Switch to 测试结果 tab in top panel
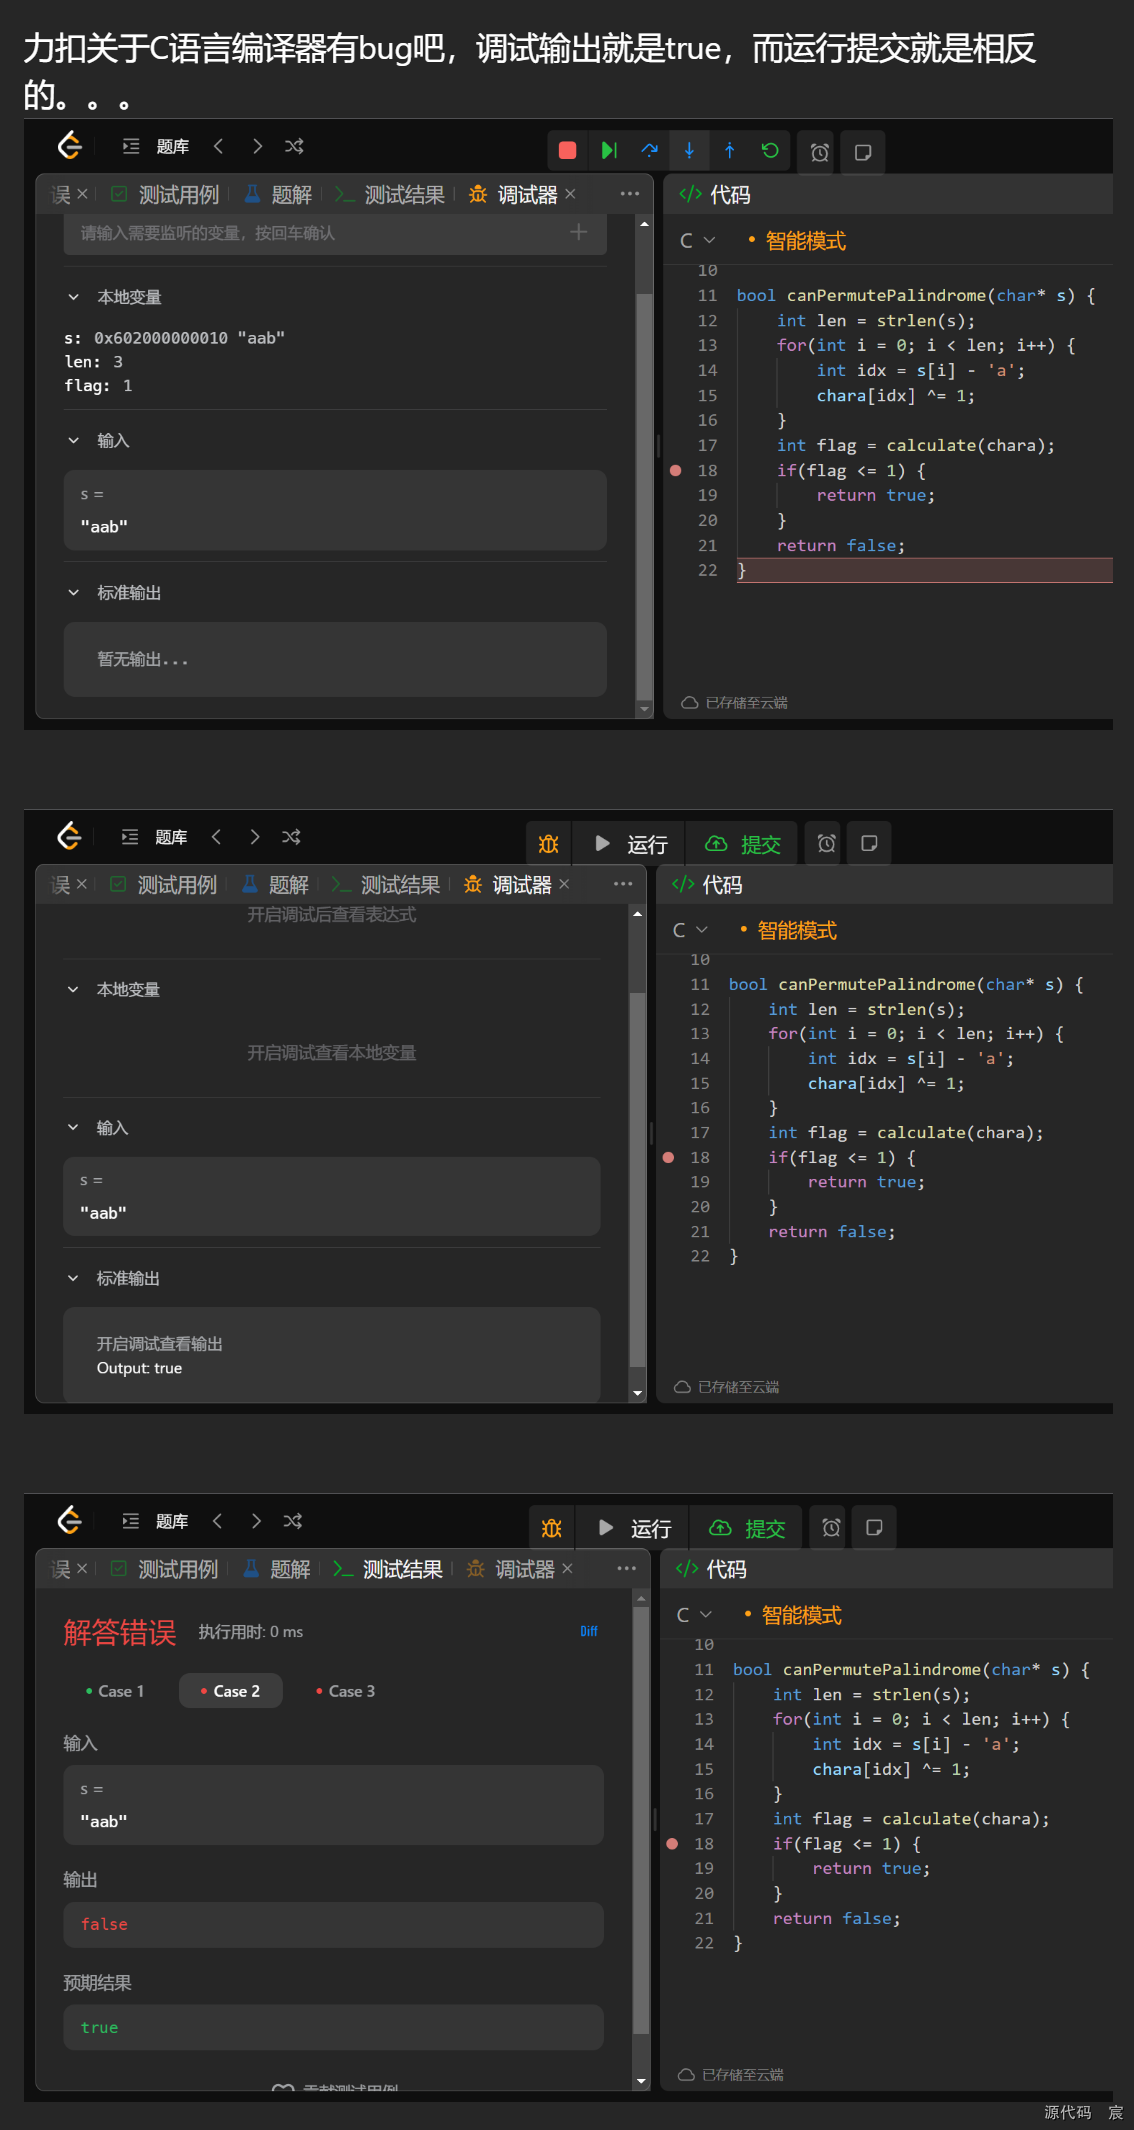 coord(391,194)
